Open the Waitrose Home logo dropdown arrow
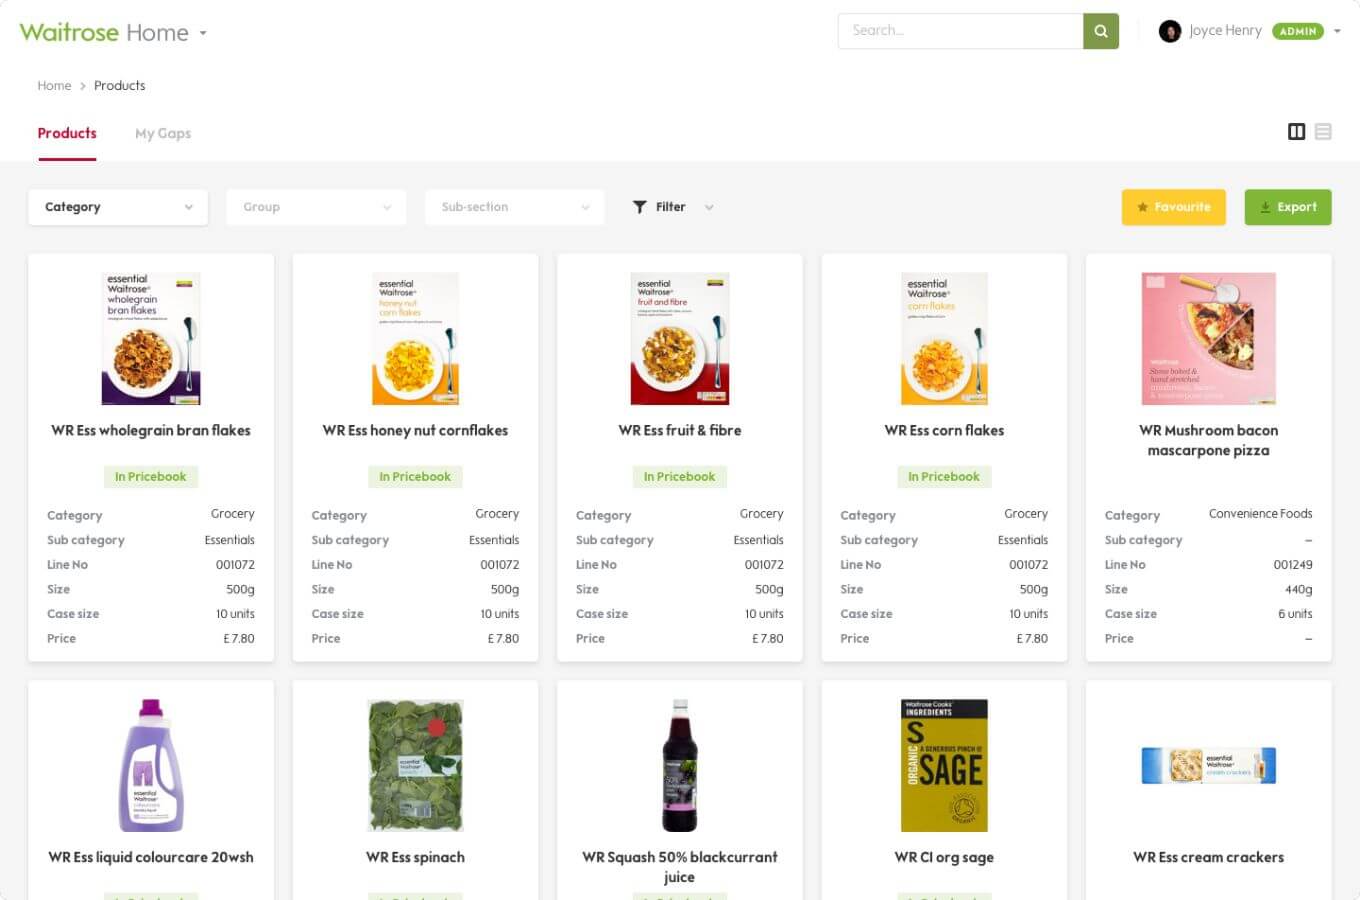 point(203,33)
